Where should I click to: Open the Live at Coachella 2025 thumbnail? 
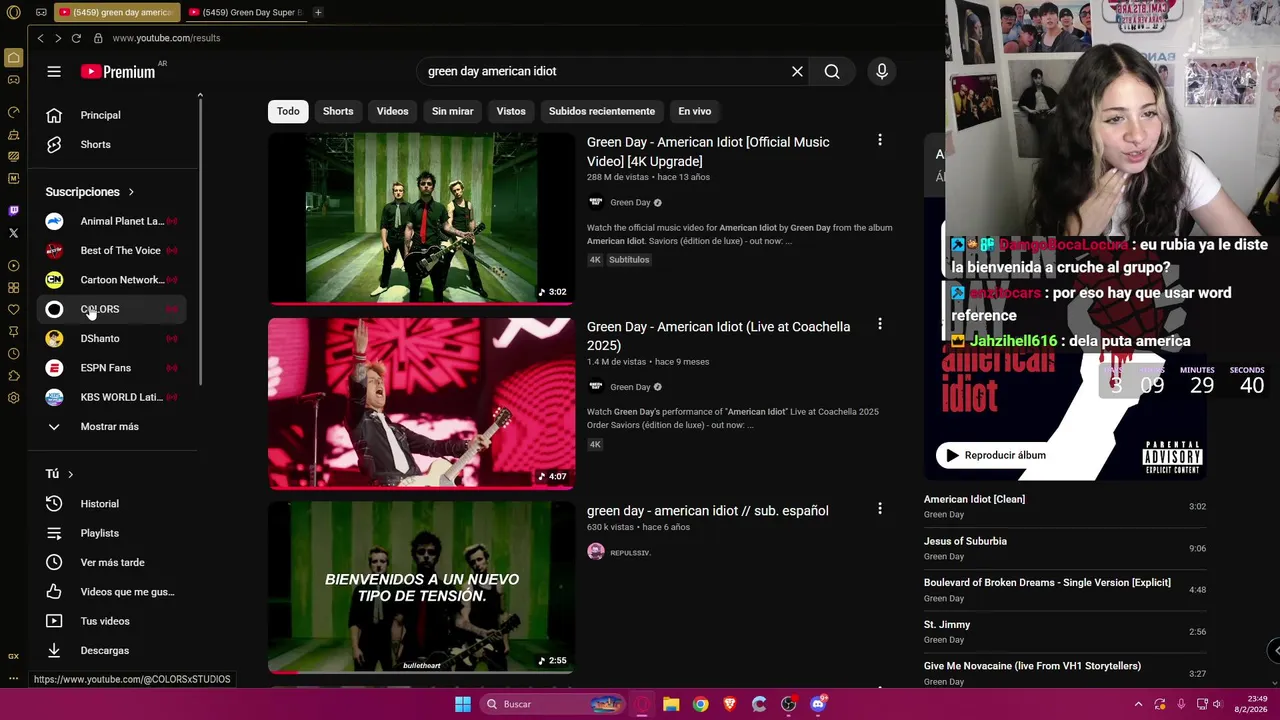click(x=421, y=403)
